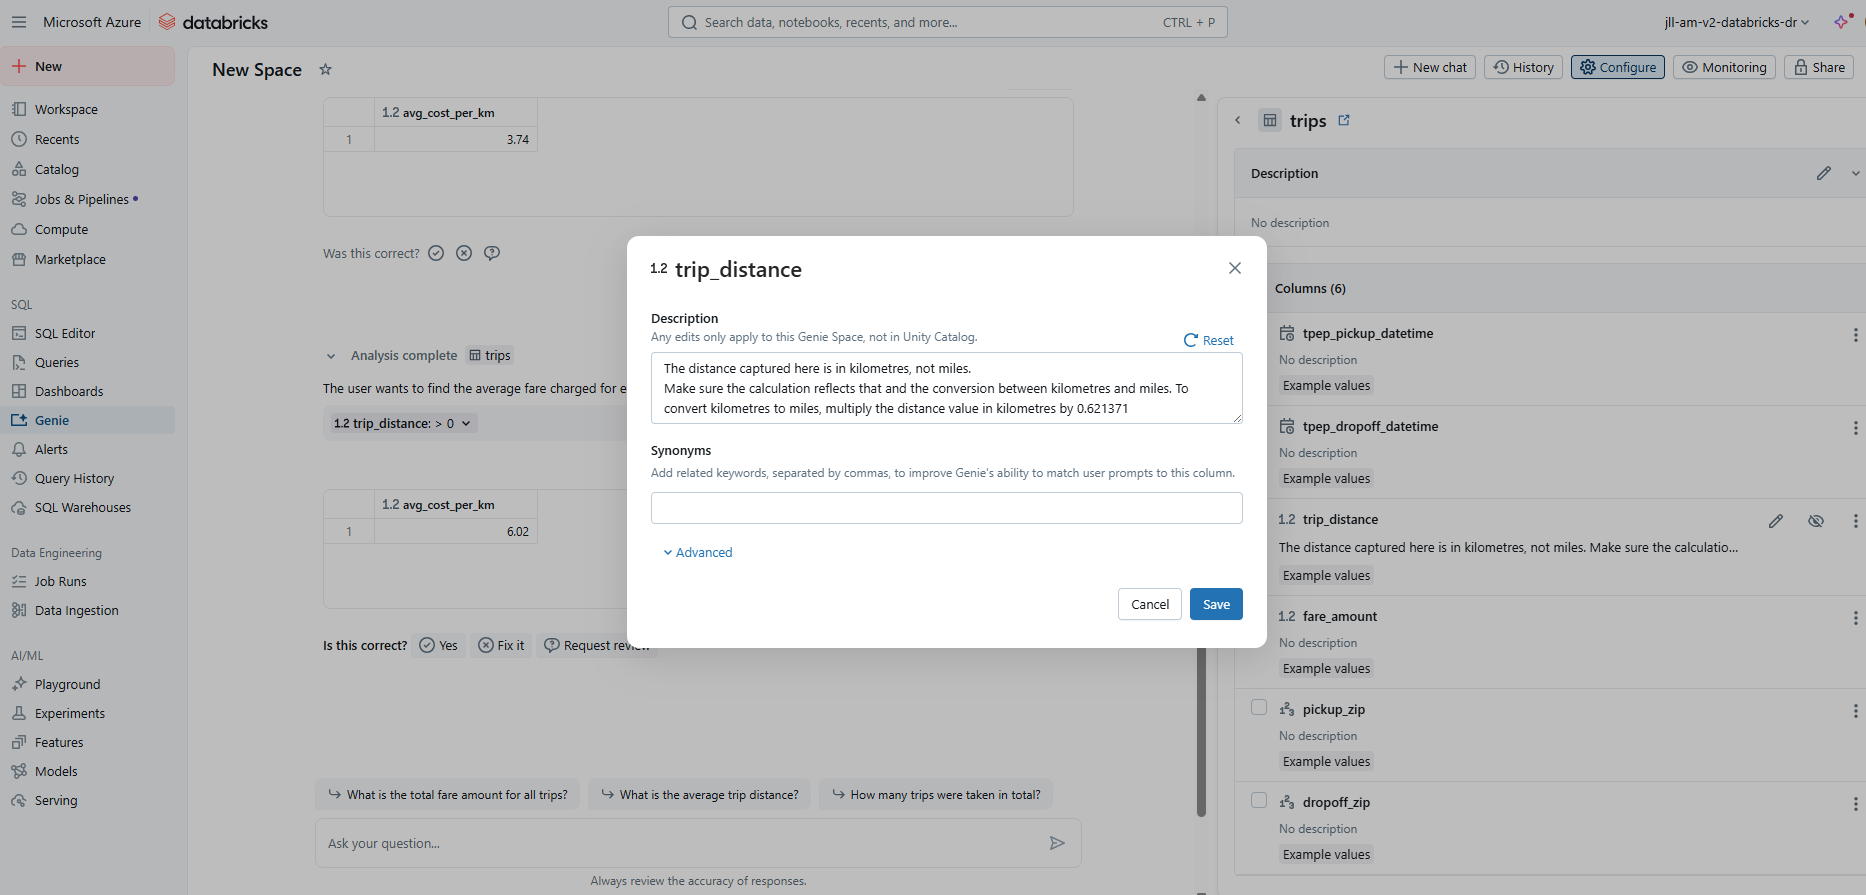Navigate to SQL Editor
Image resolution: width=1866 pixels, height=895 pixels.
(65, 333)
